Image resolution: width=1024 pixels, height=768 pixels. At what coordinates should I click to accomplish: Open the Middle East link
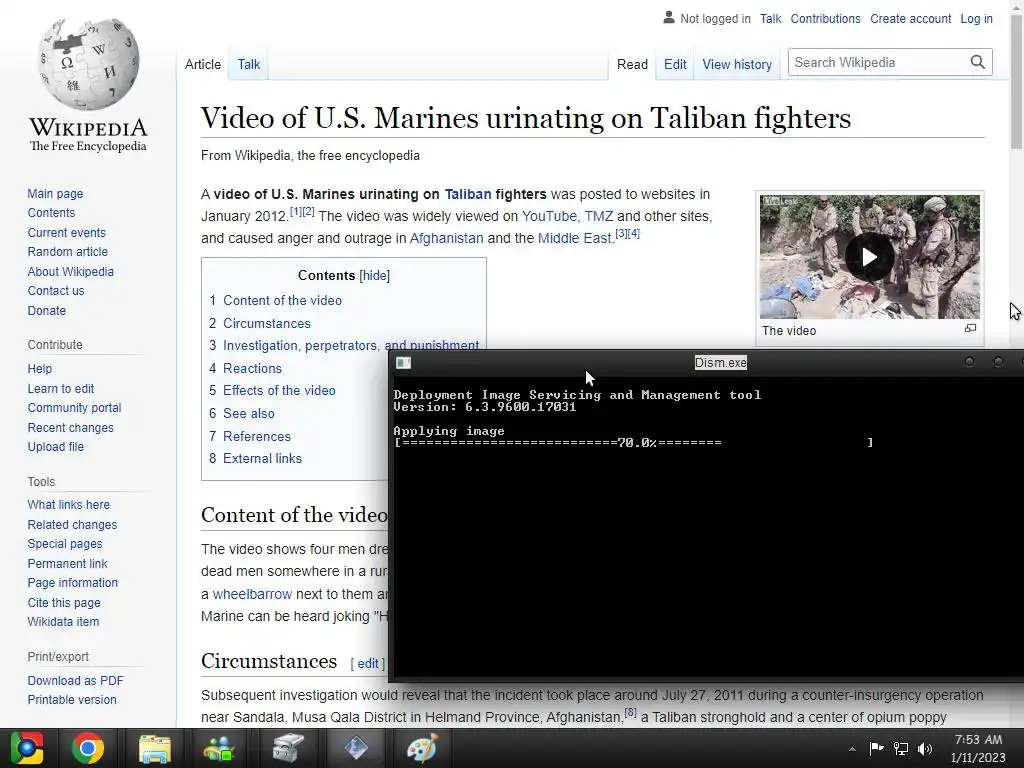[x=574, y=238]
